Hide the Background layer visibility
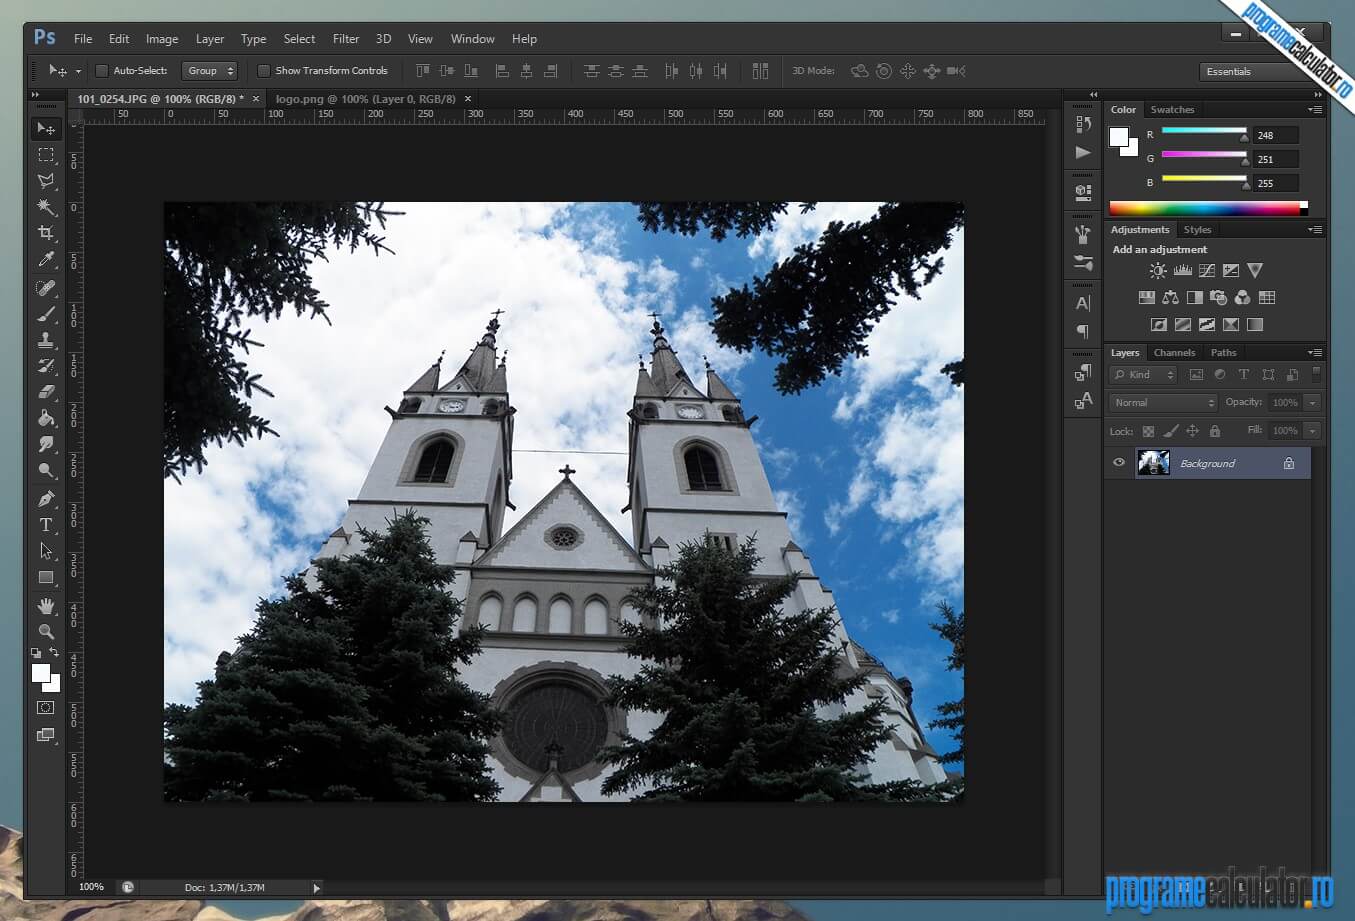Viewport: 1355px width, 921px height. click(x=1119, y=463)
